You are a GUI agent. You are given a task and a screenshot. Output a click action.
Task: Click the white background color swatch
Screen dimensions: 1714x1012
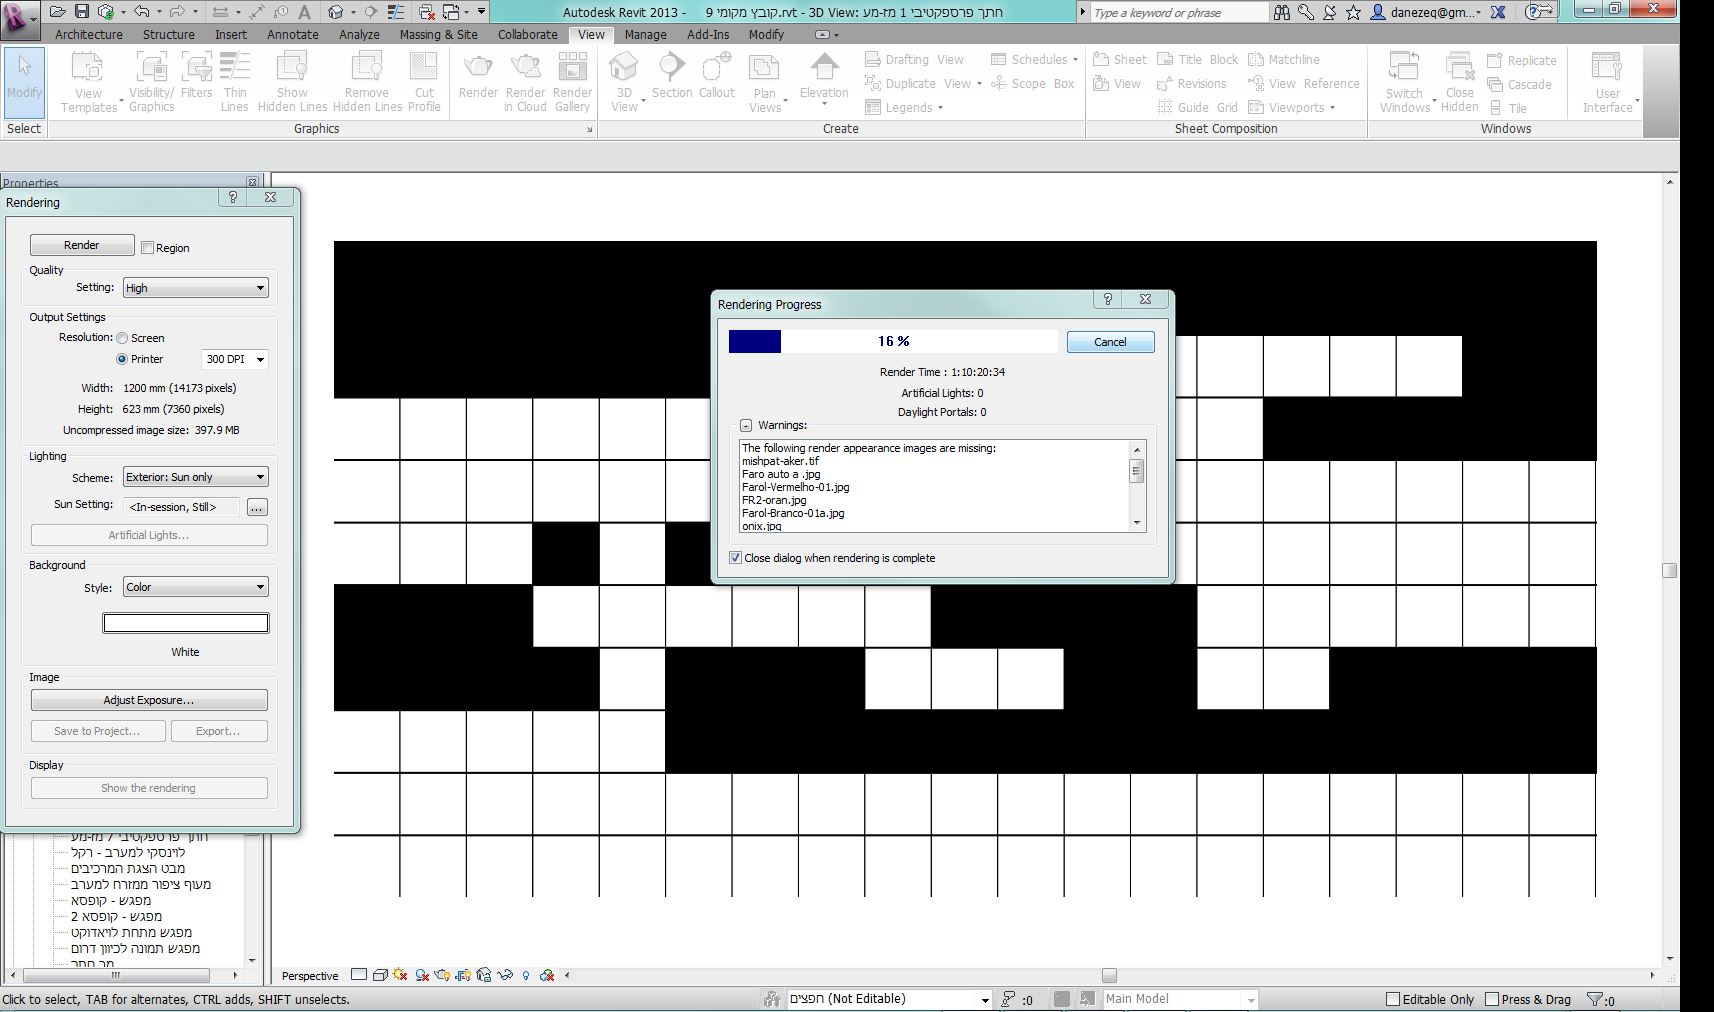click(186, 623)
